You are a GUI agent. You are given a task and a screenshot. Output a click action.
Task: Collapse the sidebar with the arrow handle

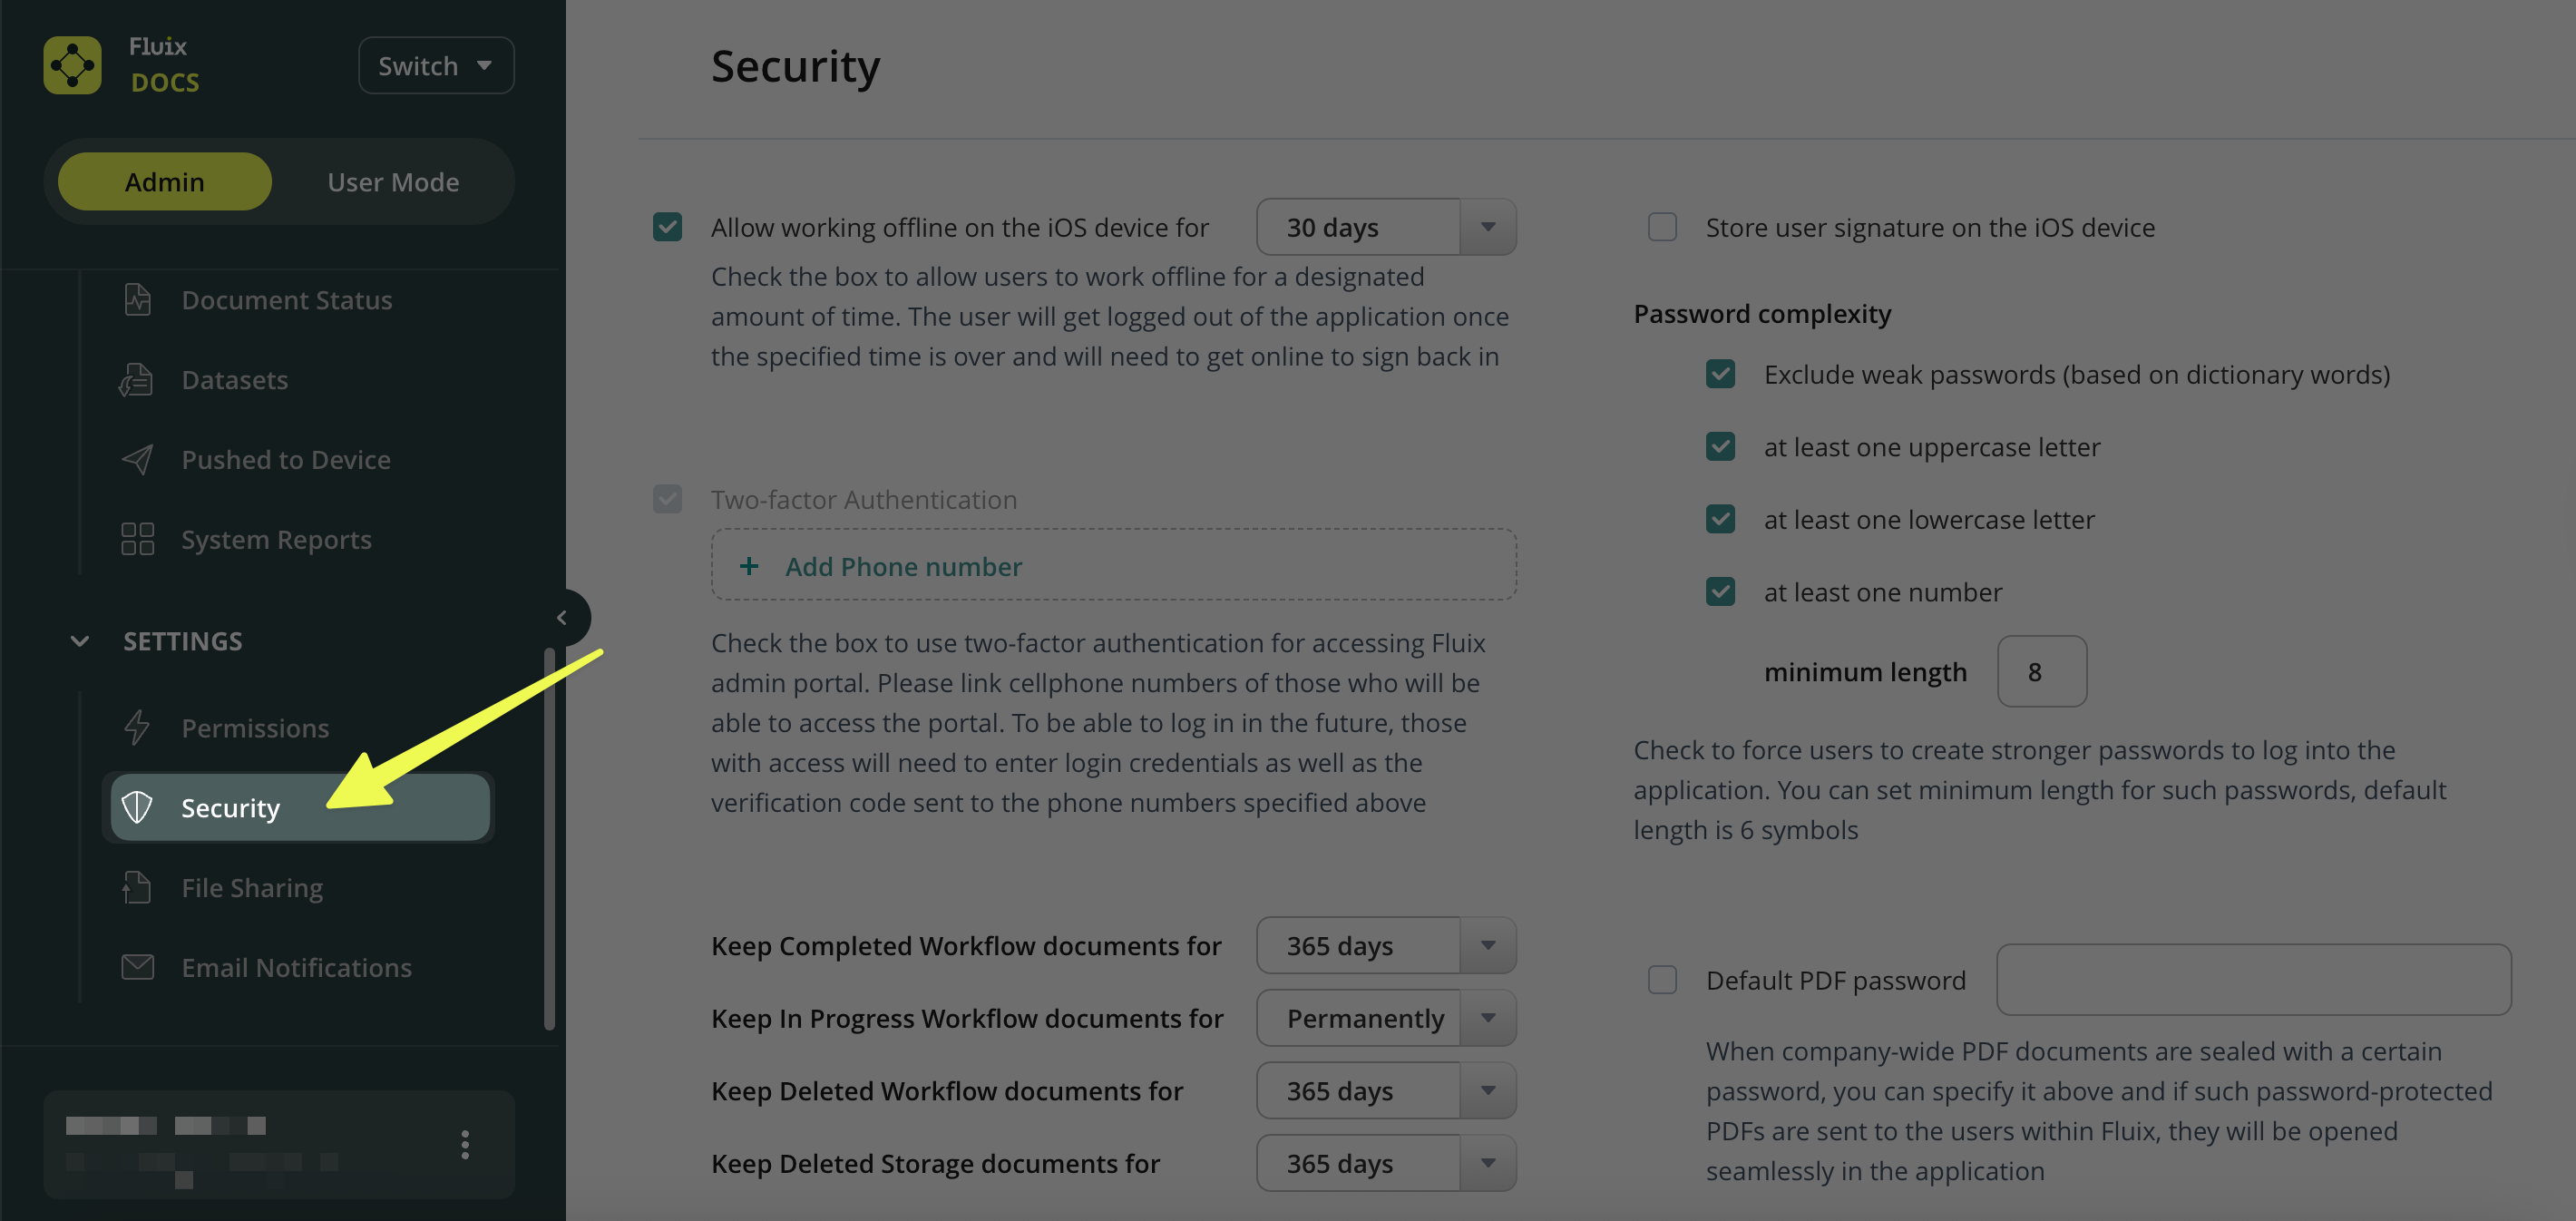click(562, 617)
